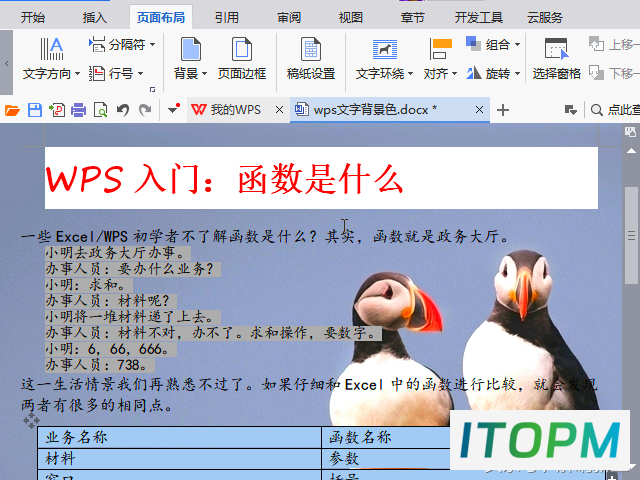Click the table move handle icon

[31, 420]
